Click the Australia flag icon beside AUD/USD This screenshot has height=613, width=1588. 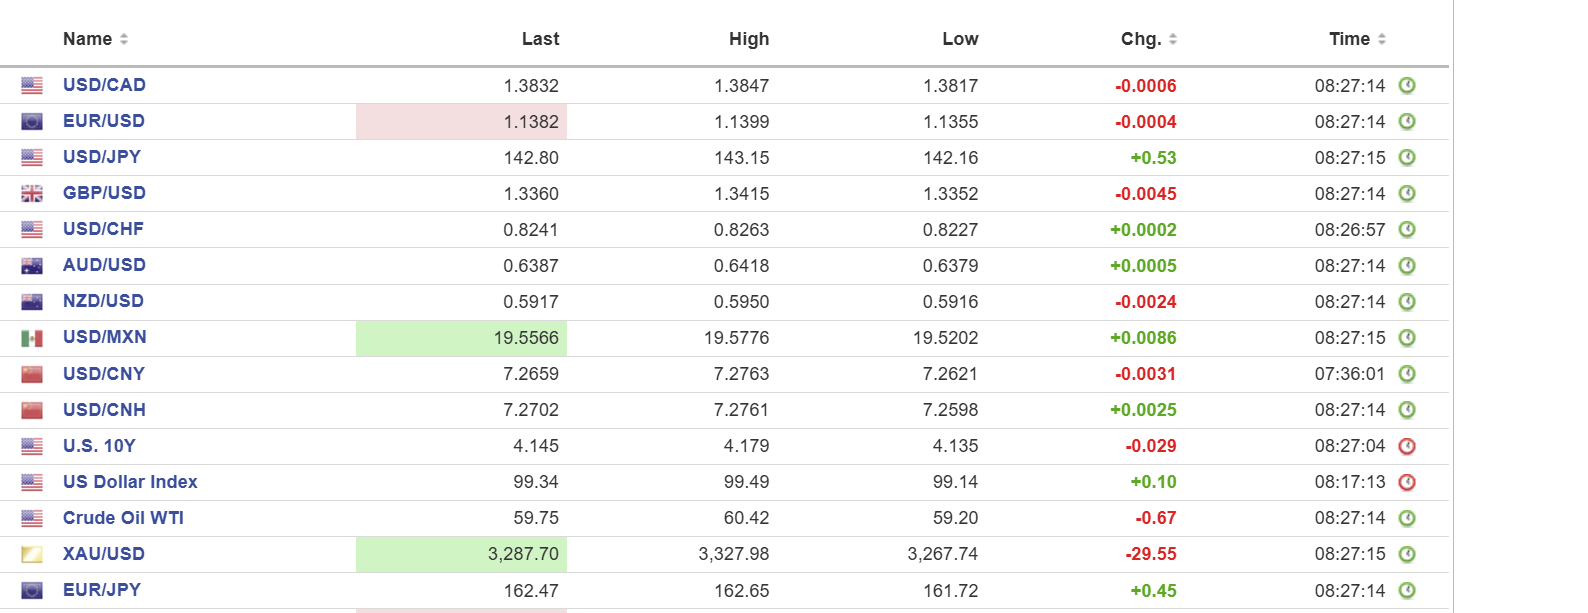tap(32, 266)
